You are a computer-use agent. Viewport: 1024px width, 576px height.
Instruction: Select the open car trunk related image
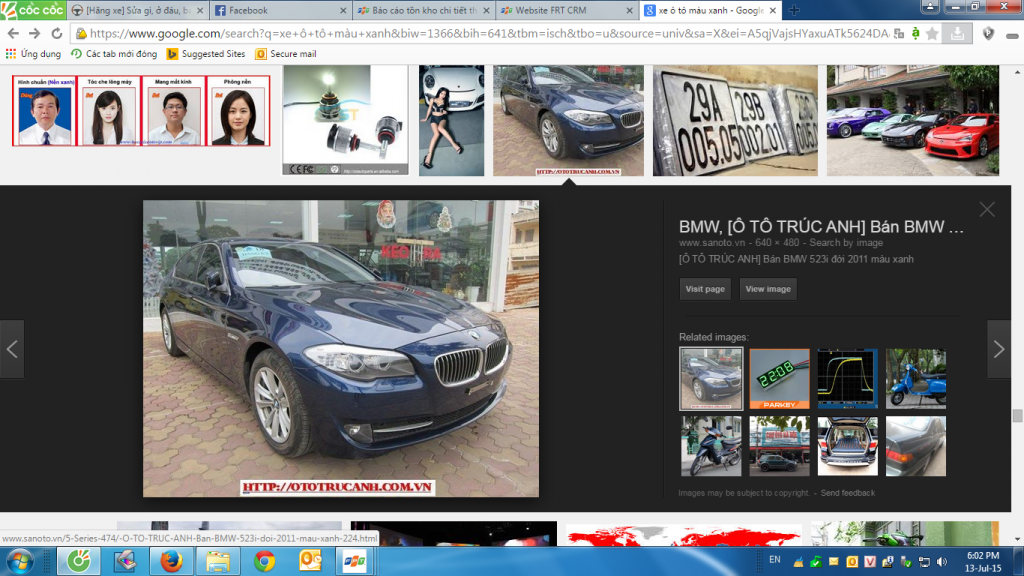pyautogui.click(x=848, y=447)
